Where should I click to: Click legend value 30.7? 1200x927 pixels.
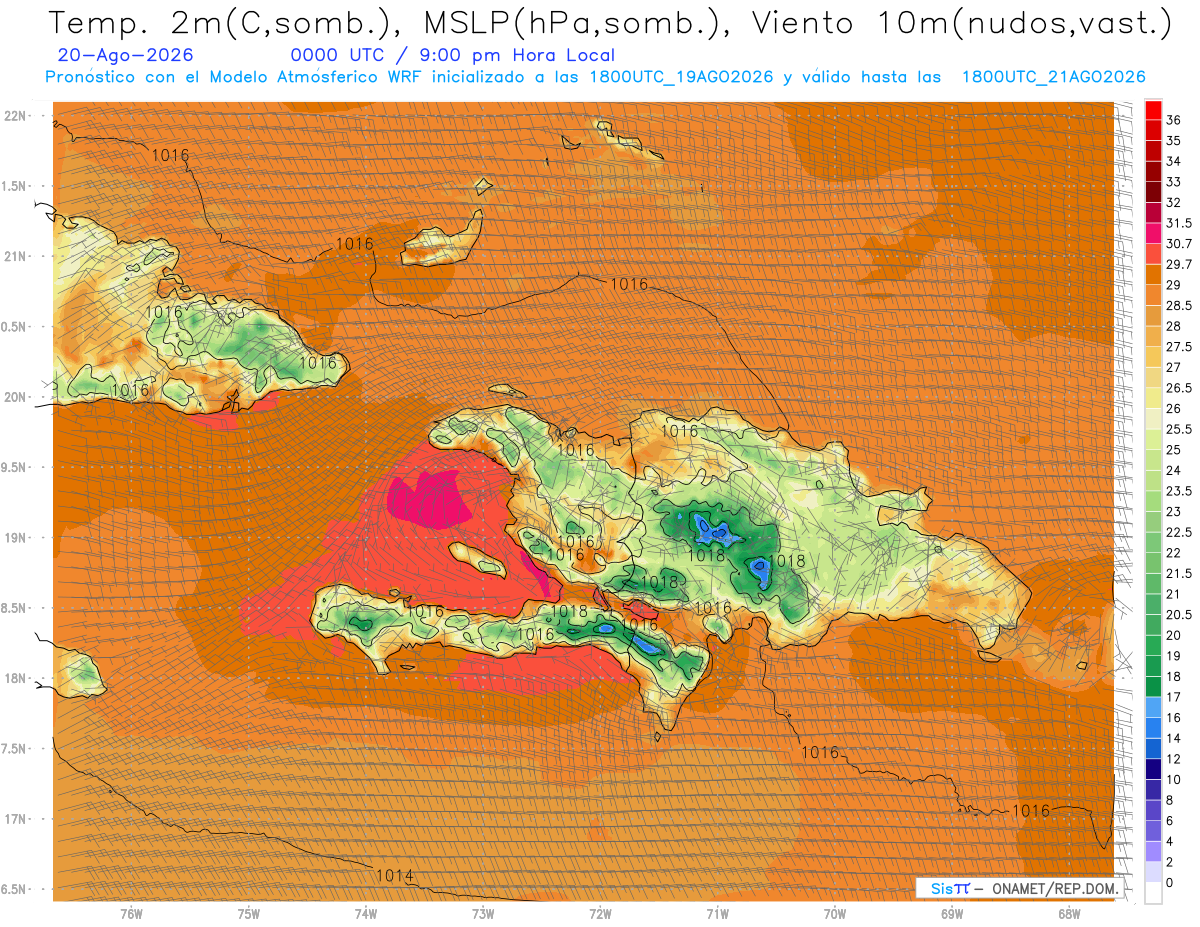tap(1179, 244)
